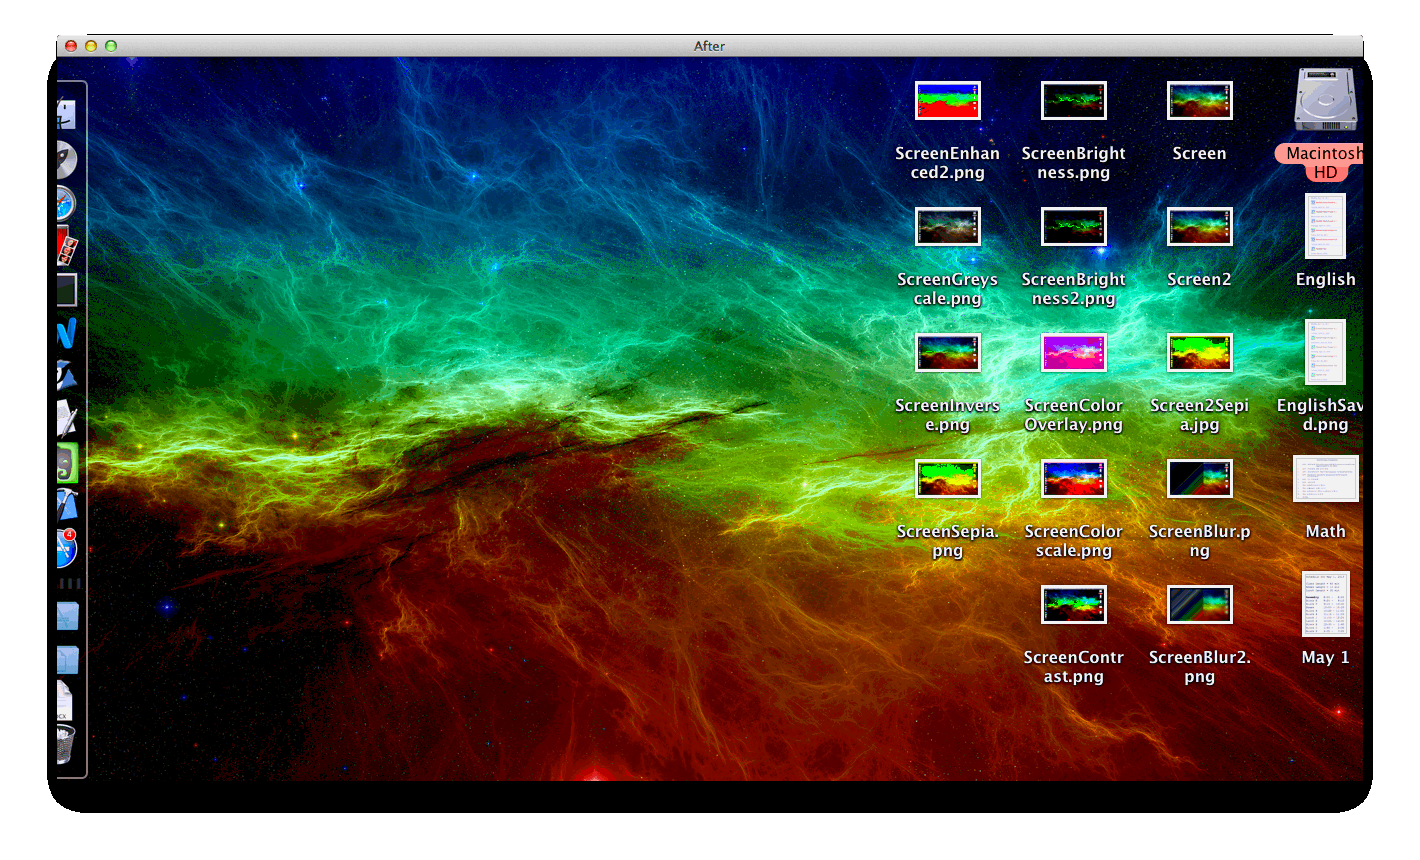1420x860 pixels.
Task: Open TextEdit paper-and-pen icon in dock
Action: 67,418
